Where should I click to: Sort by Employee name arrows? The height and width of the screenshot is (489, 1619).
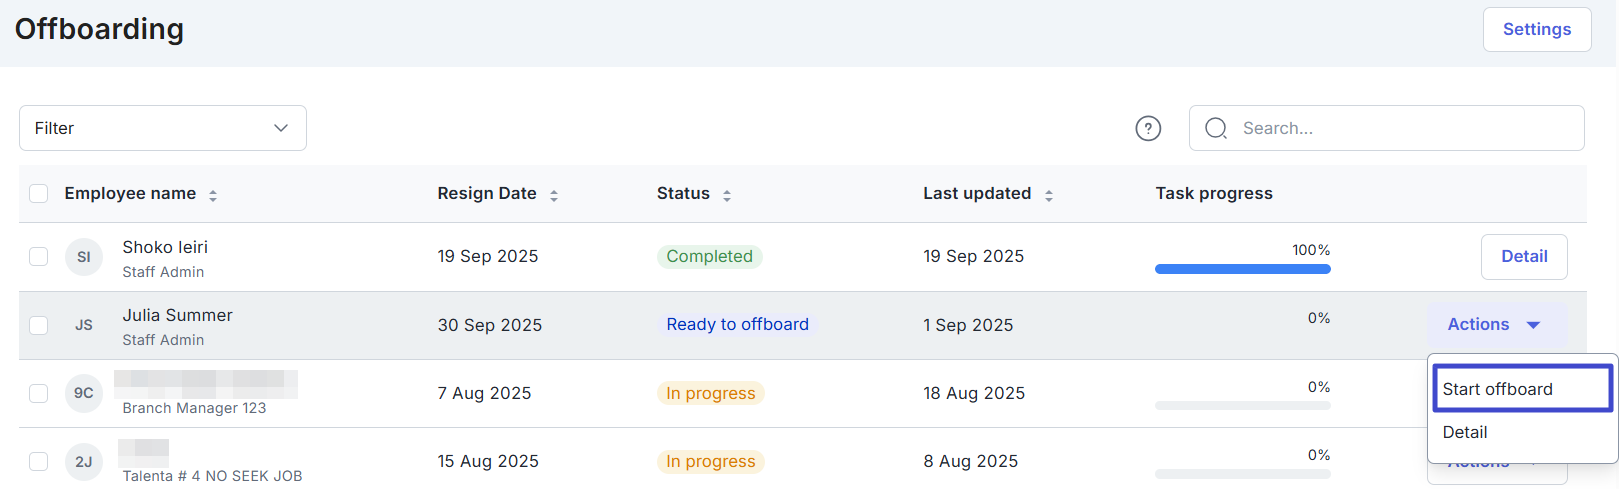click(x=213, y=196)
